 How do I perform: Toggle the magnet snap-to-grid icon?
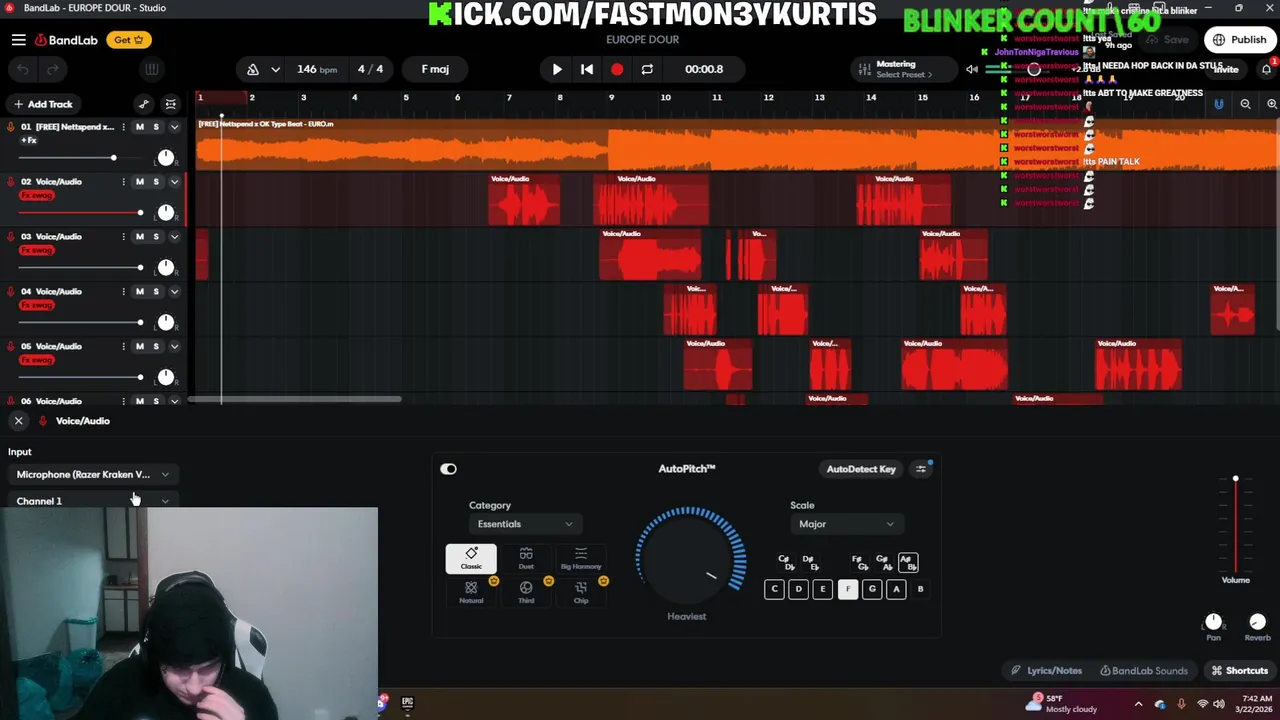[1218, 104]
